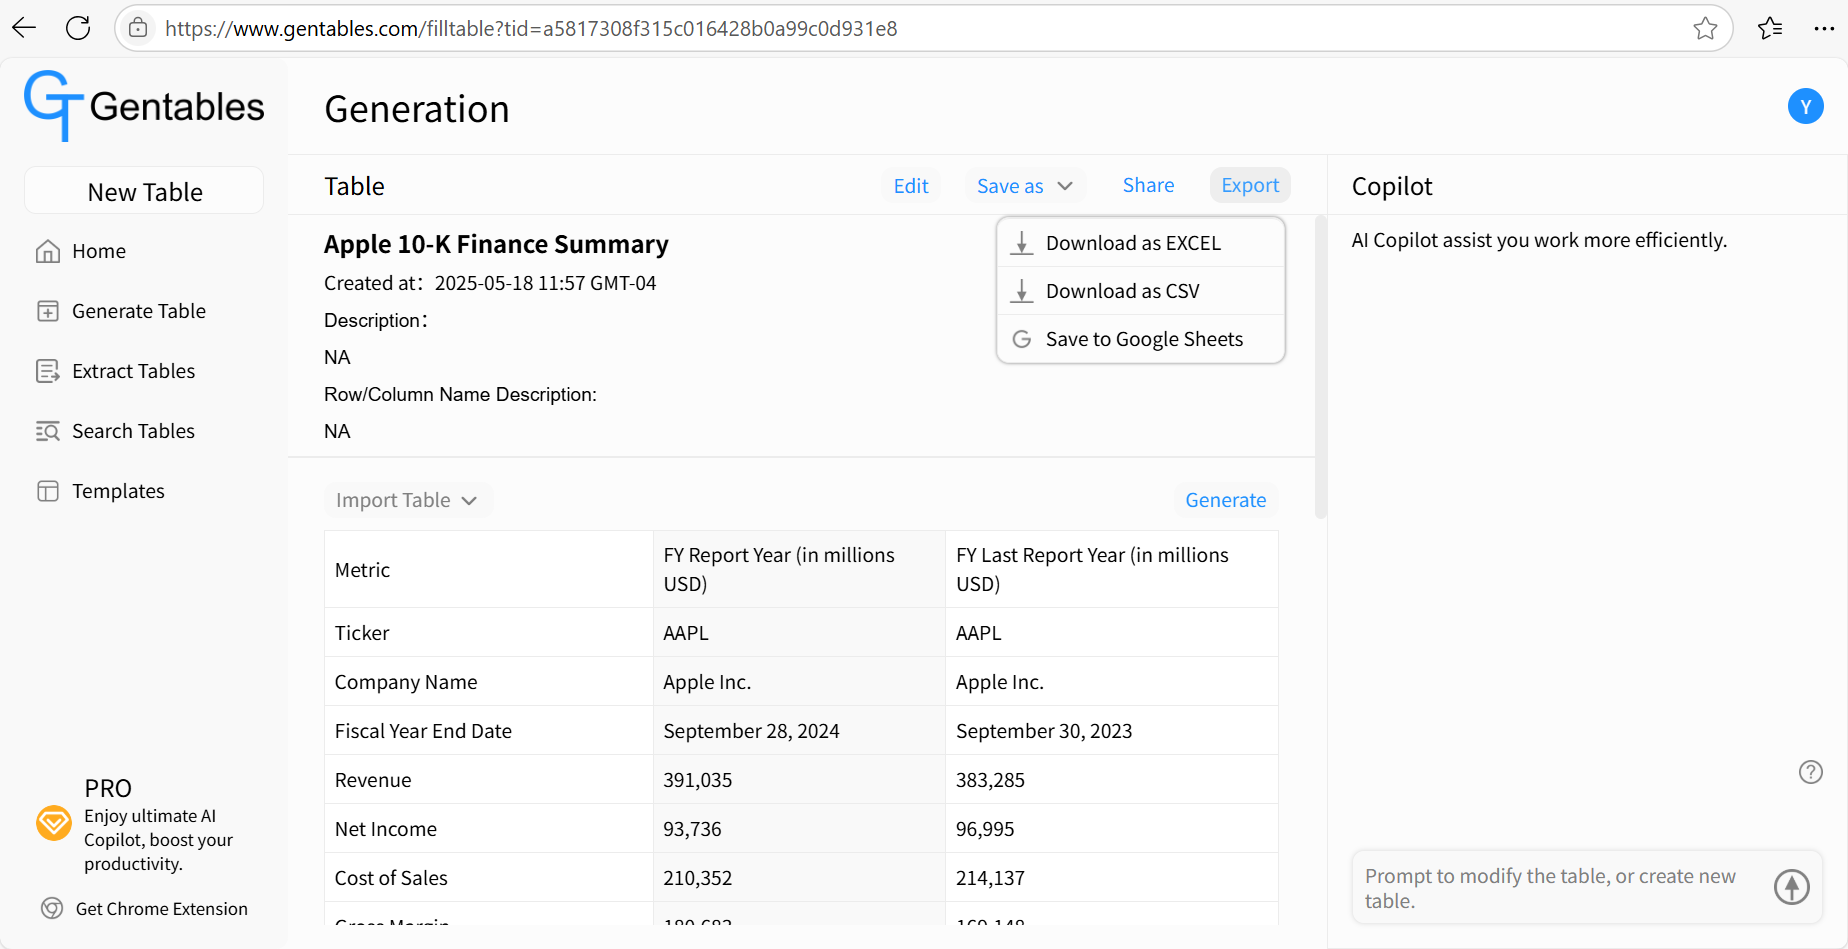
Task: Click the 383,285 revenue cell
Action: pyautogui.click(x=1111, y=780)
